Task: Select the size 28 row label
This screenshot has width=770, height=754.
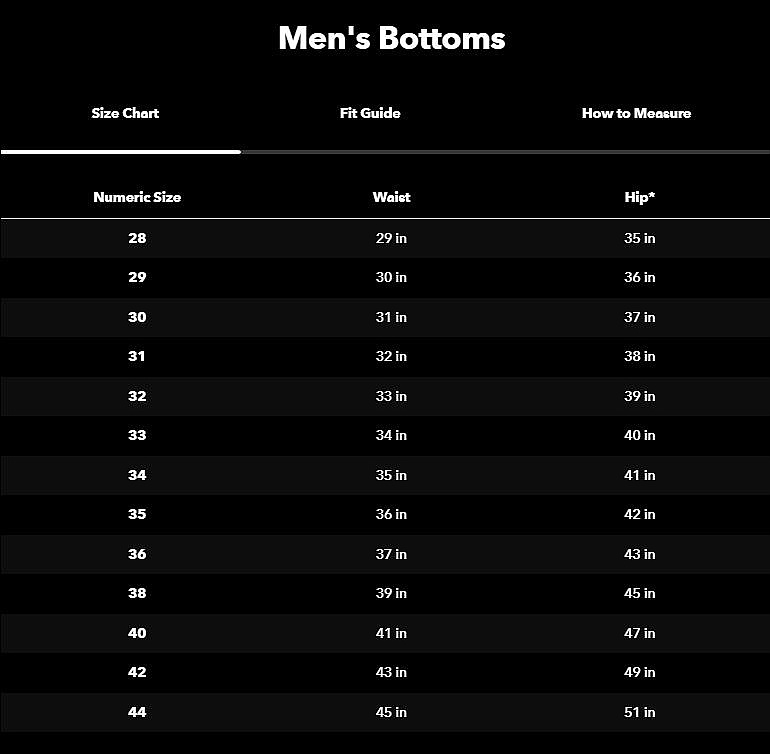Action: 137,238
